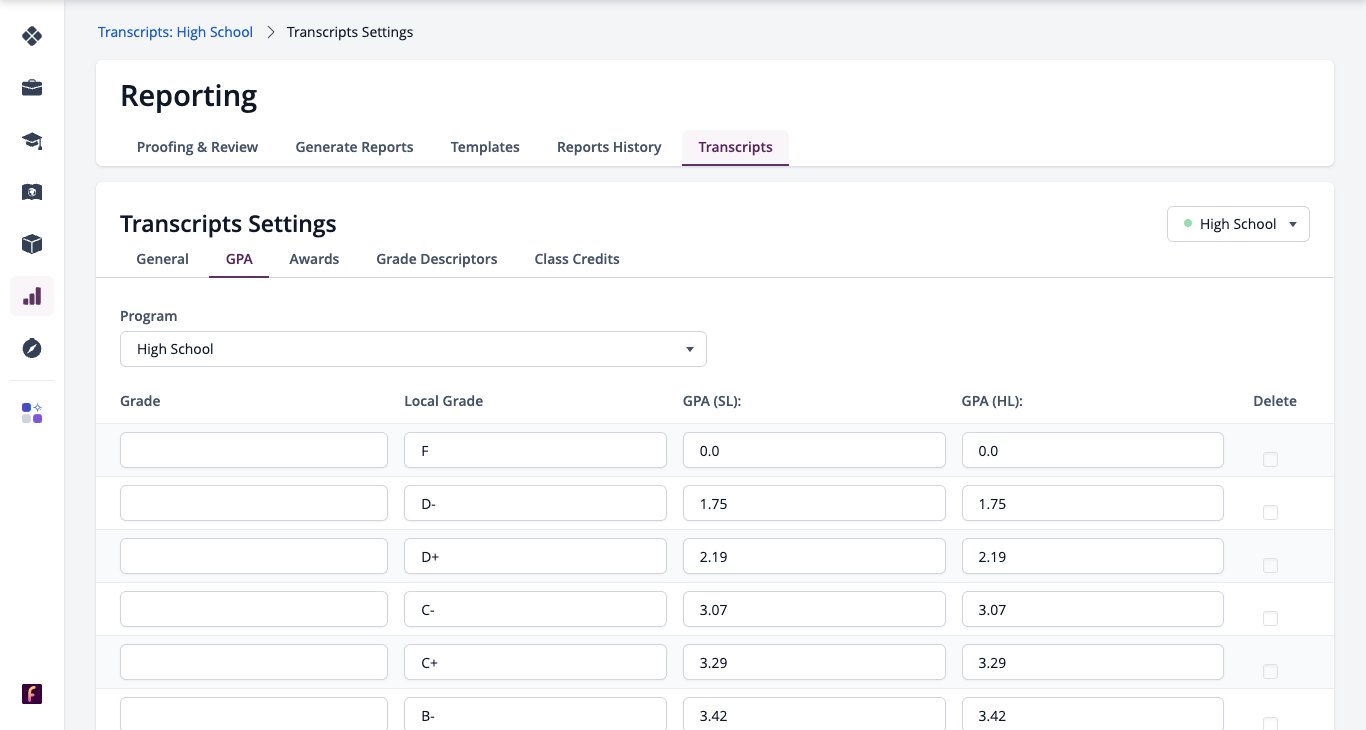Click GPA (HL) field with 1.75
The image size is (1366, 730).
[x=1093, y=503]
